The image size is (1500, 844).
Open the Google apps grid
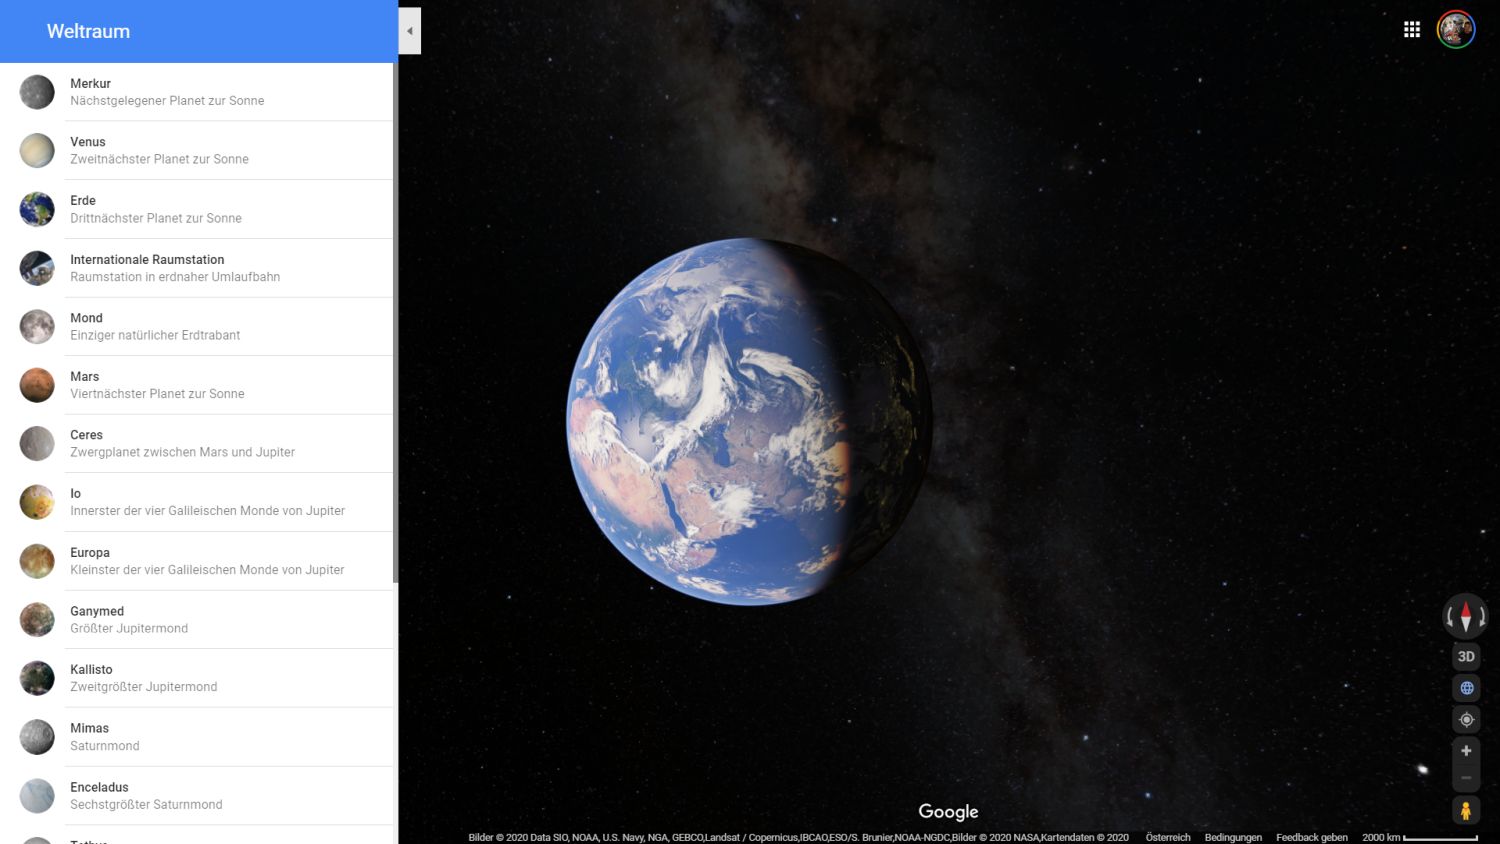1411,30
